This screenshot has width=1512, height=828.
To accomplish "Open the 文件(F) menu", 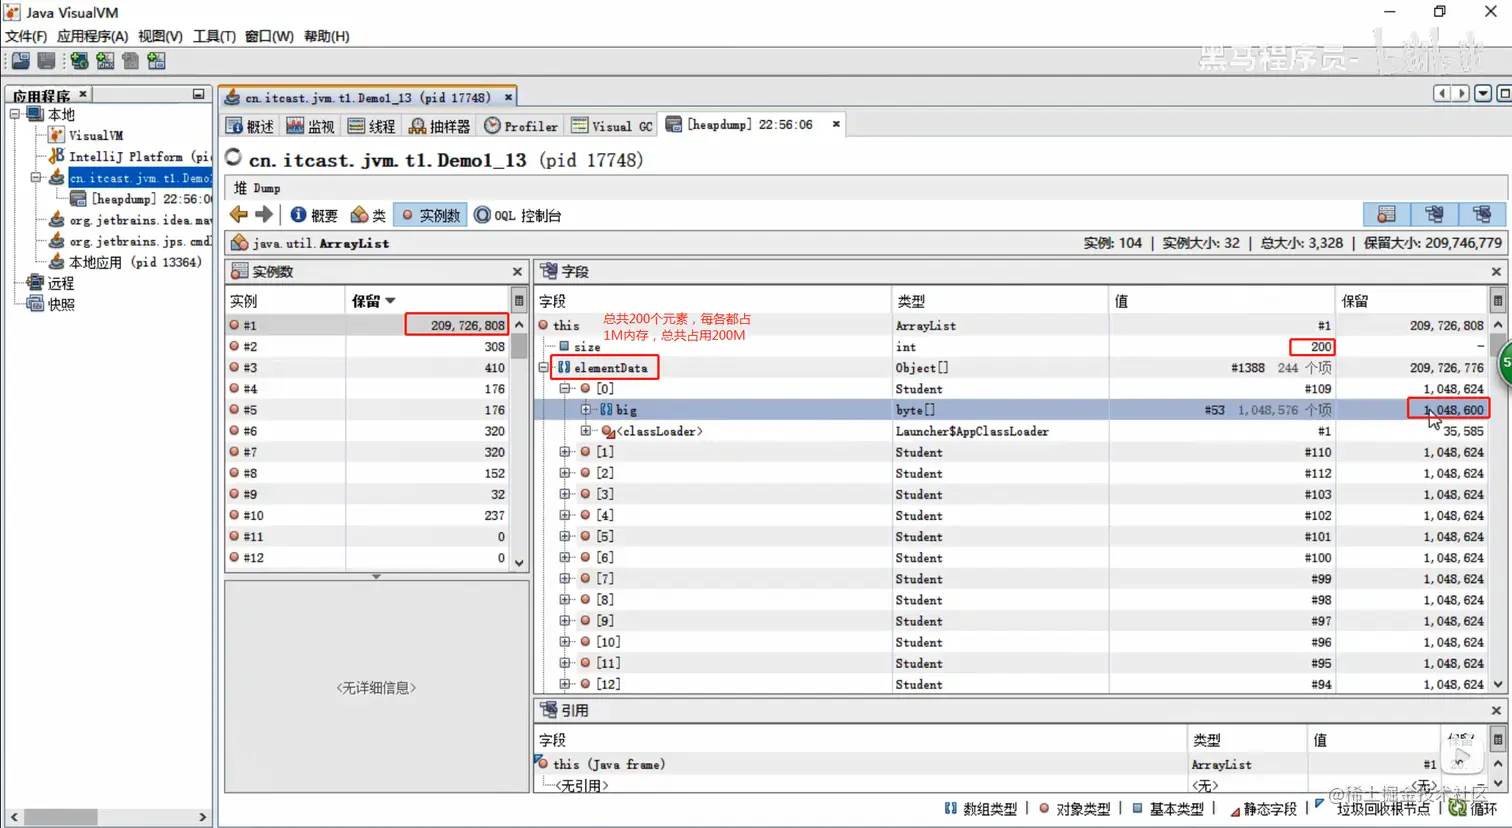I will coord(26,36).
